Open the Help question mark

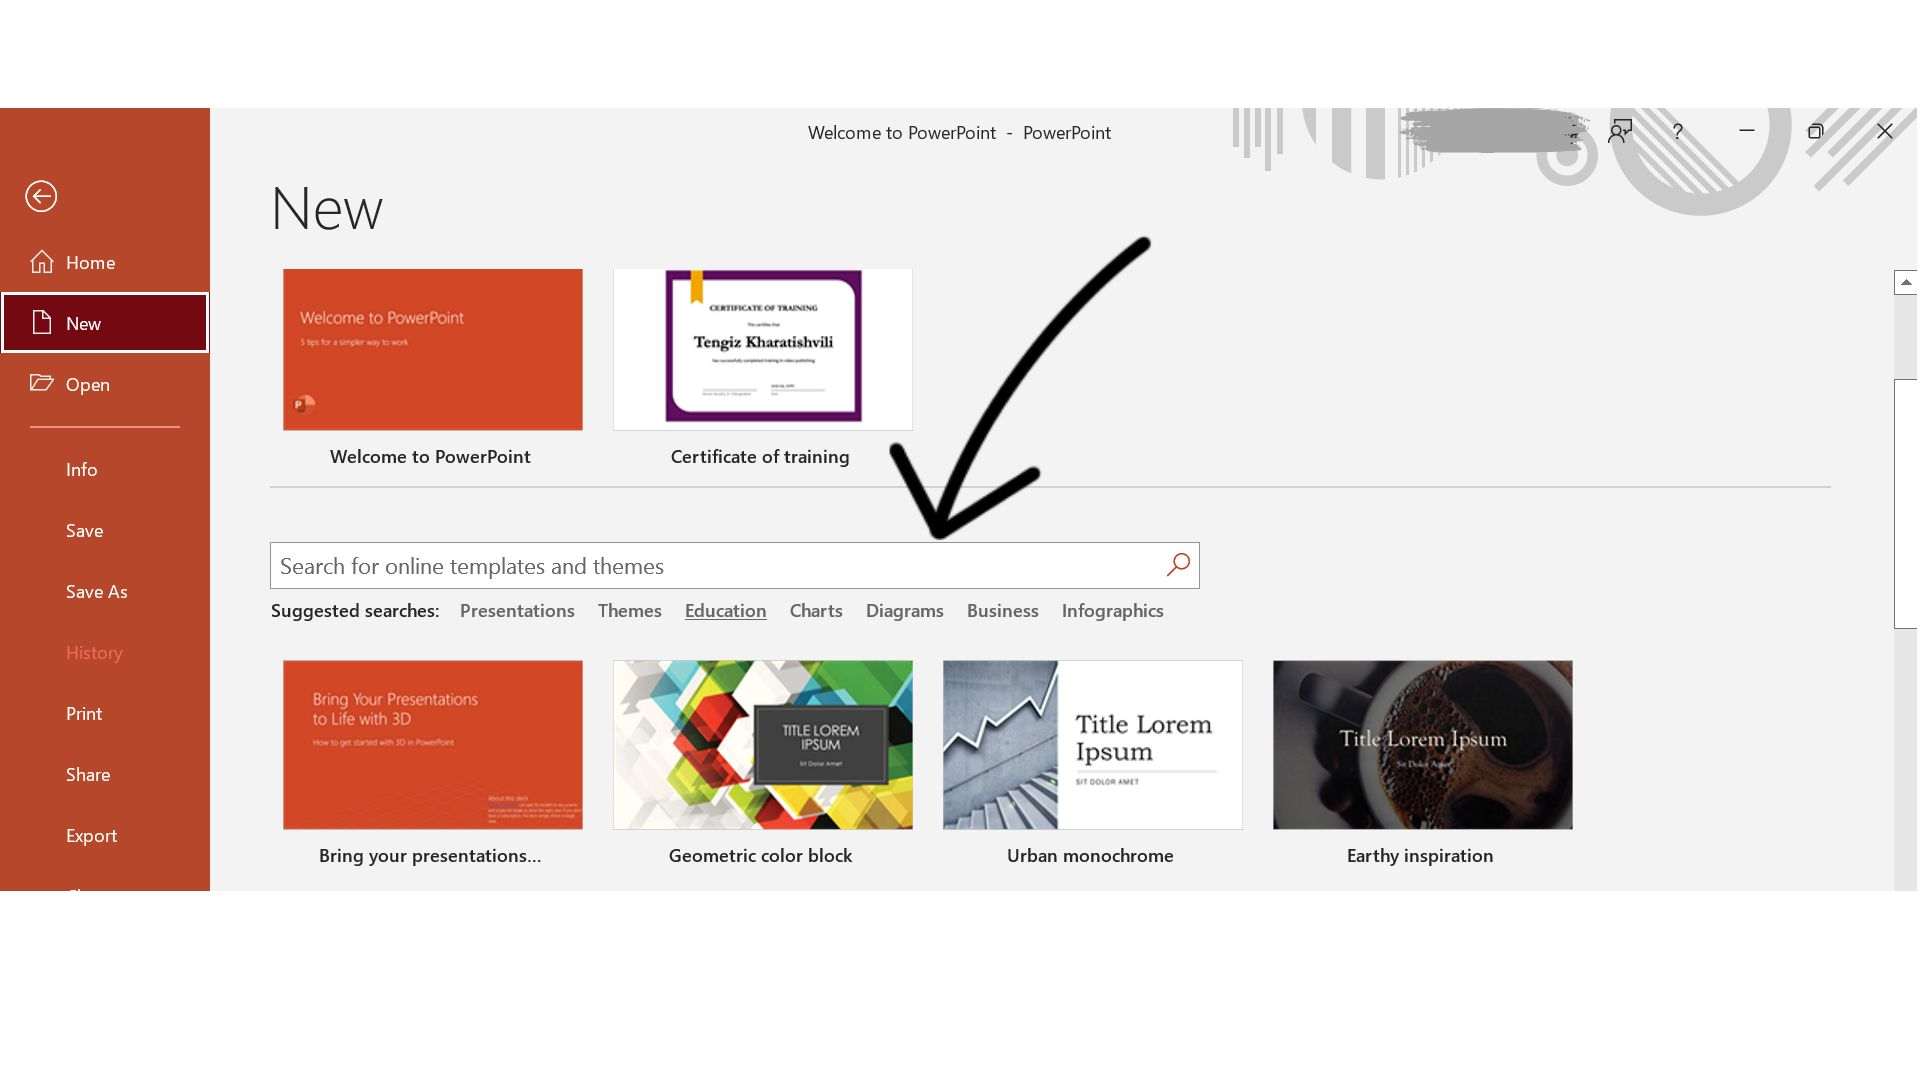click(x=1678, y=132)
